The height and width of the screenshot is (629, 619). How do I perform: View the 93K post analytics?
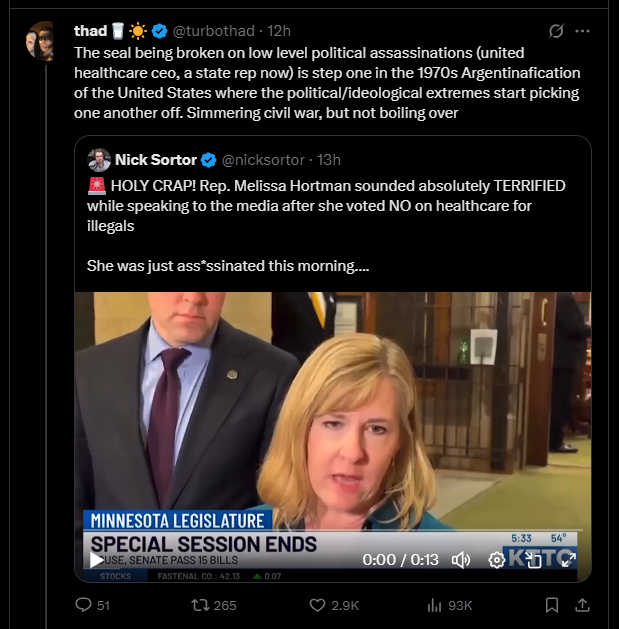pyautogui.click(x=434, y=605)
